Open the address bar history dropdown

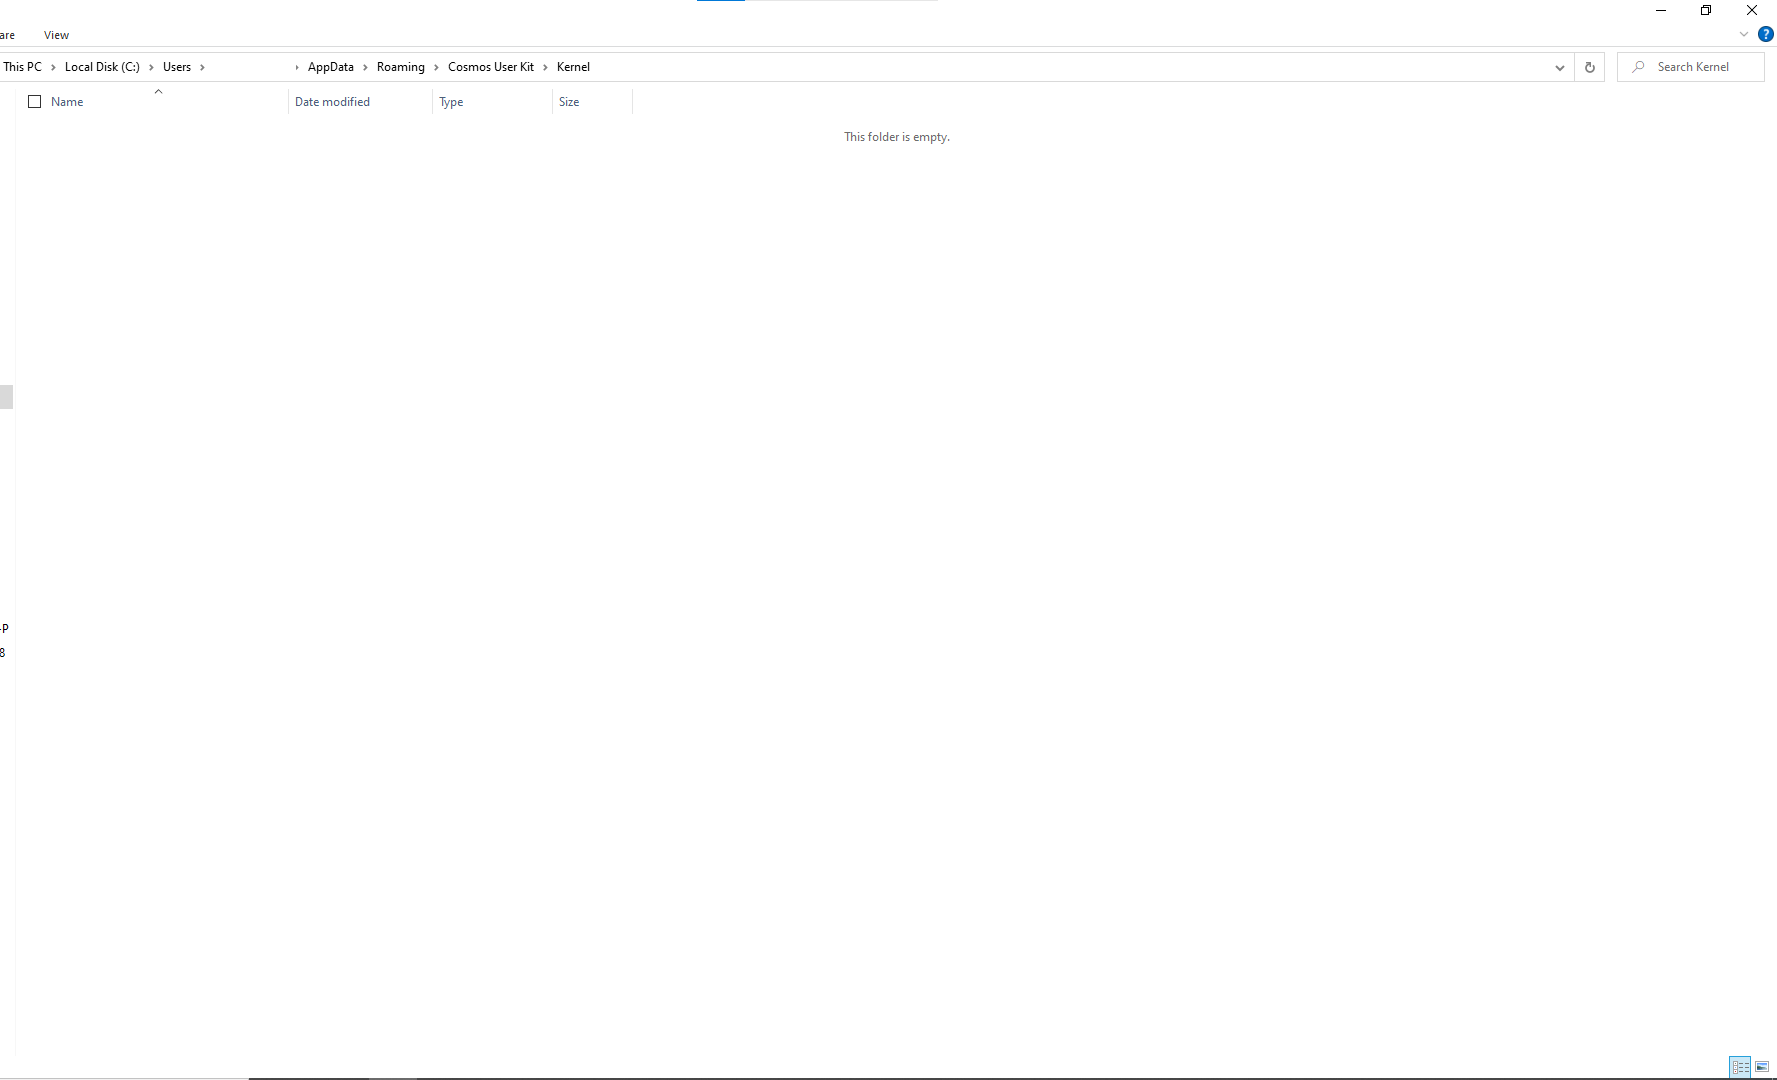click(x=1559, y=67)
